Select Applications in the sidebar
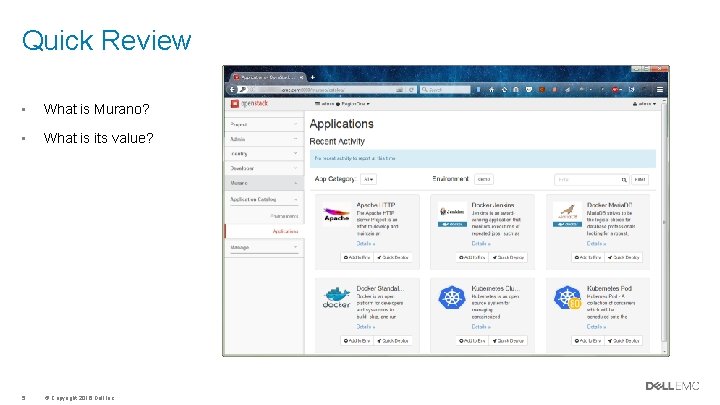Viewport: 720px width, 405px height. (285, 231)
